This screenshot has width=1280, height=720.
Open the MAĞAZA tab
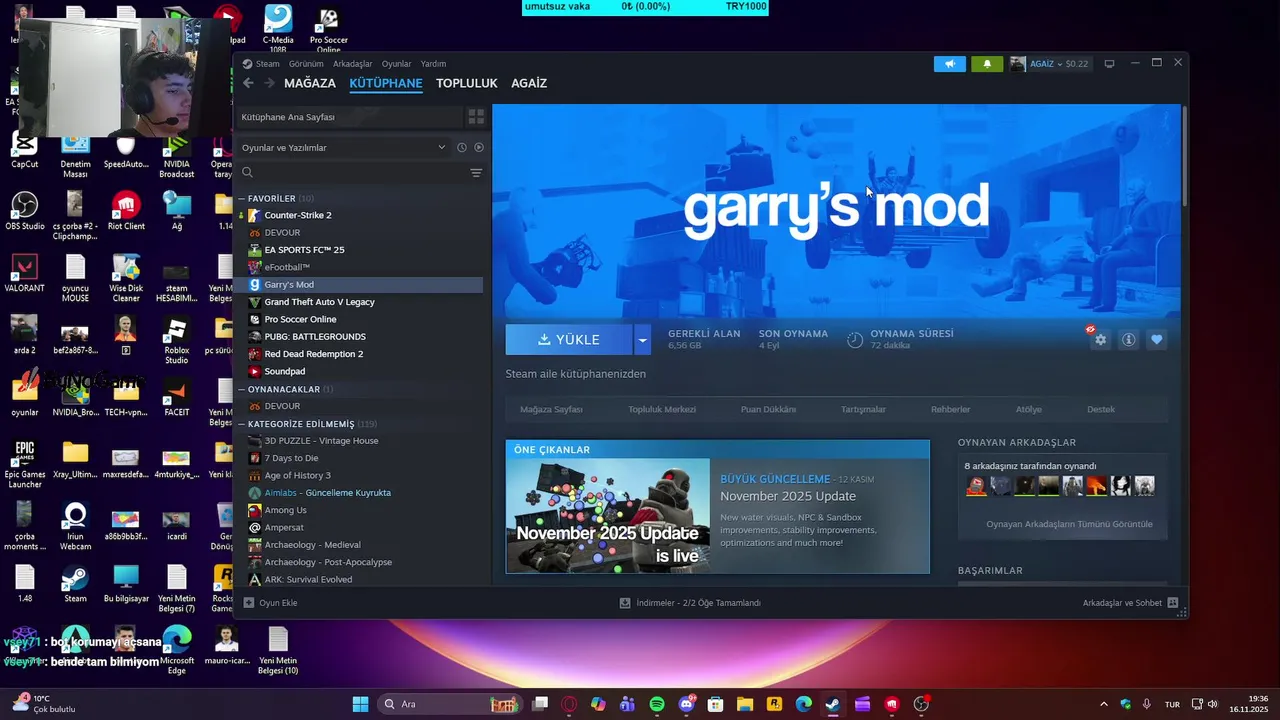point(310,83)
